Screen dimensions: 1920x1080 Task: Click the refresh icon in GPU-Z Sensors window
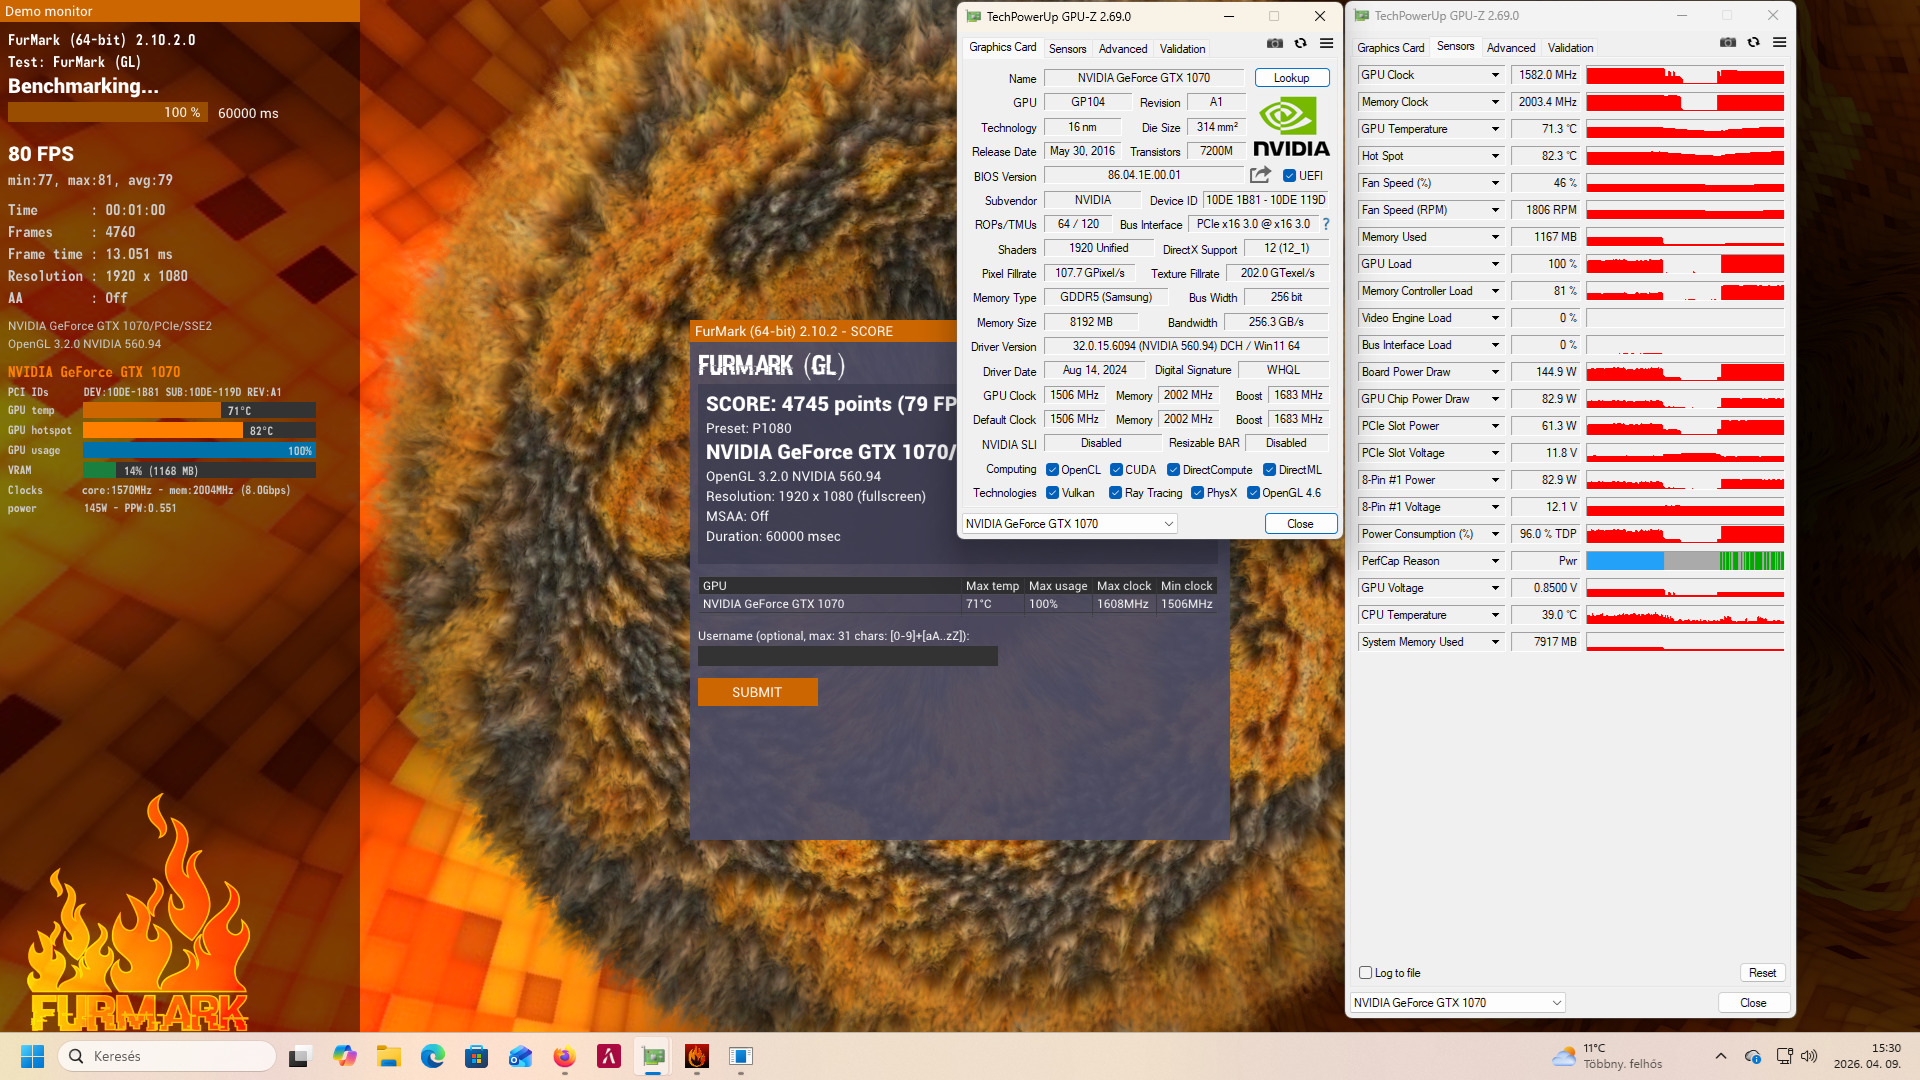(1753, 43)
